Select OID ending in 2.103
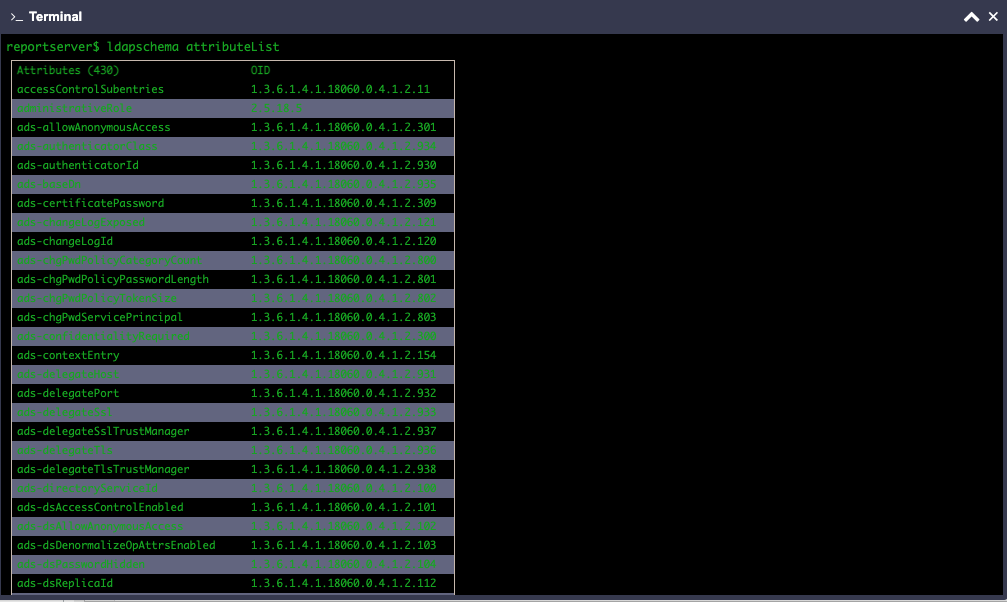The width and height of the screenshot is (1007, 602). [x=344, y=545]
